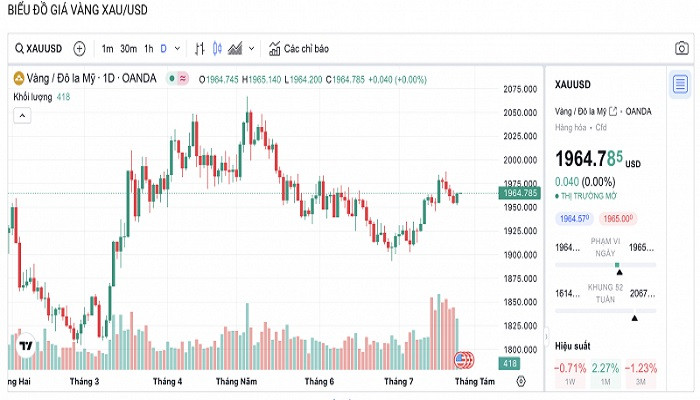Screen dimensions: 700x400
Task: Pick the area chart style icon
Action: tap(235, 48)
